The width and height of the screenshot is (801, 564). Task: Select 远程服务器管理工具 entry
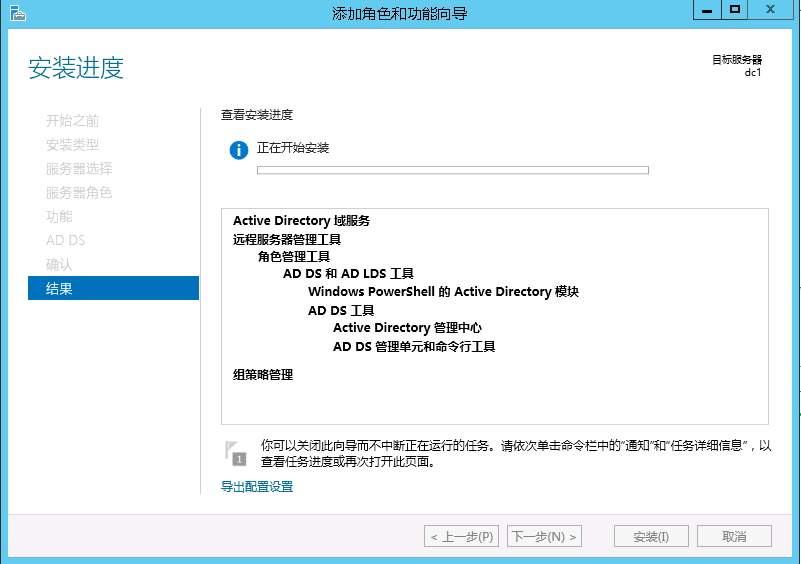[x=287, y=240]
